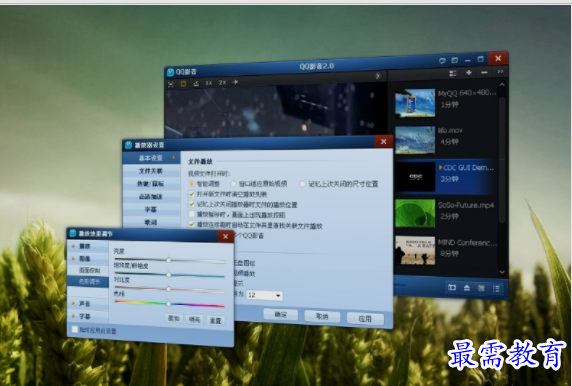This screenshot has width=572, height=386.
Task: Select the MIND Conference playlist entry
Action: tap(445, 250)
